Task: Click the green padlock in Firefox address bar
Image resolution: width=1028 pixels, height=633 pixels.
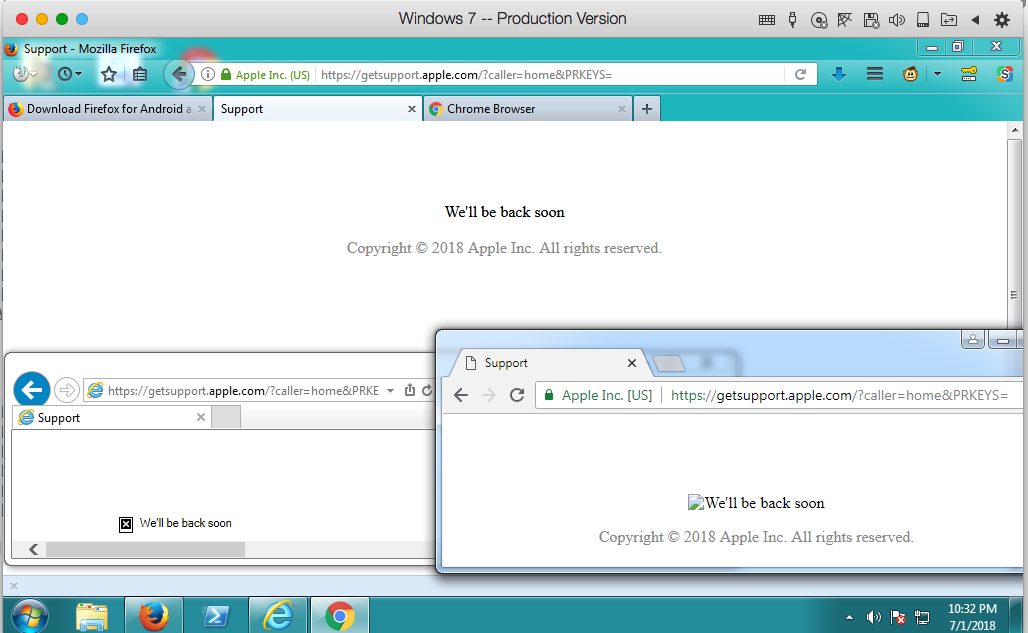Action: click(x=226, y=74)
